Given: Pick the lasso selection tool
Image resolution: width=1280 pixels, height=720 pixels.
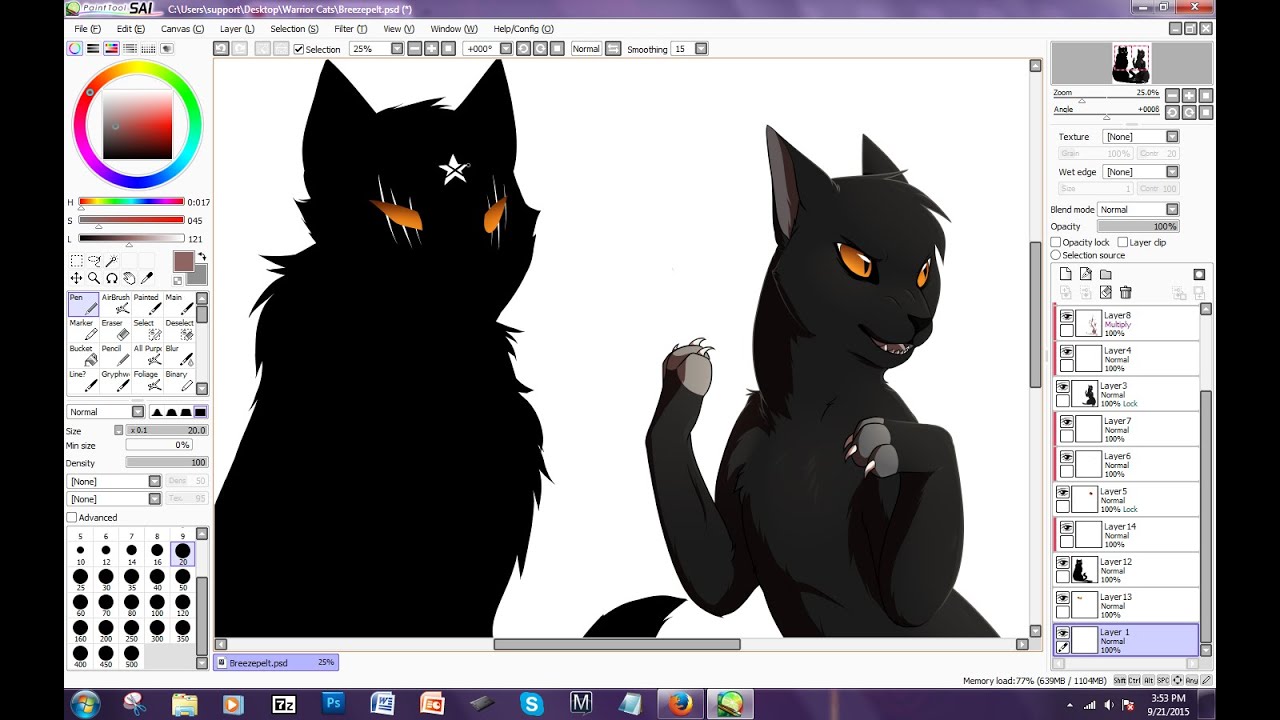Looking at the screenshot, I should [x=94, y=260].
